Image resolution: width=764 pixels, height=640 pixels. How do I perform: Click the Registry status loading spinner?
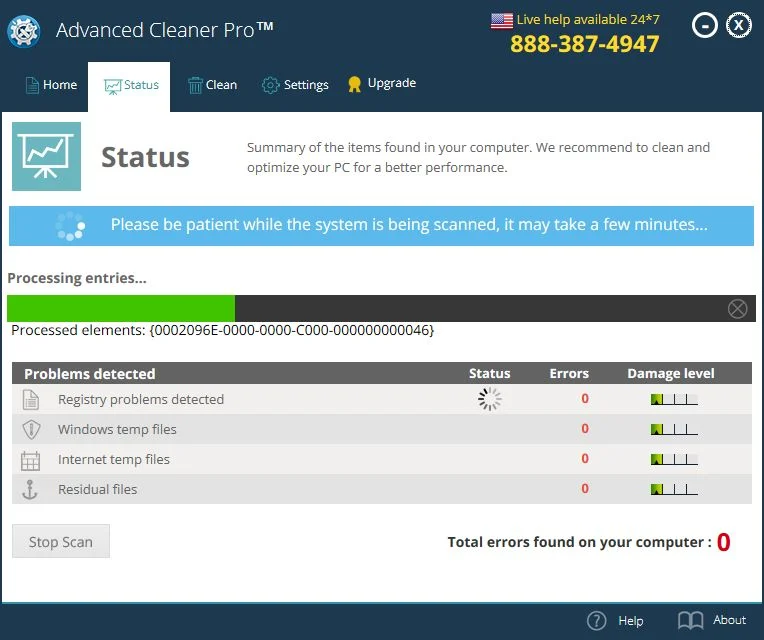490,399
